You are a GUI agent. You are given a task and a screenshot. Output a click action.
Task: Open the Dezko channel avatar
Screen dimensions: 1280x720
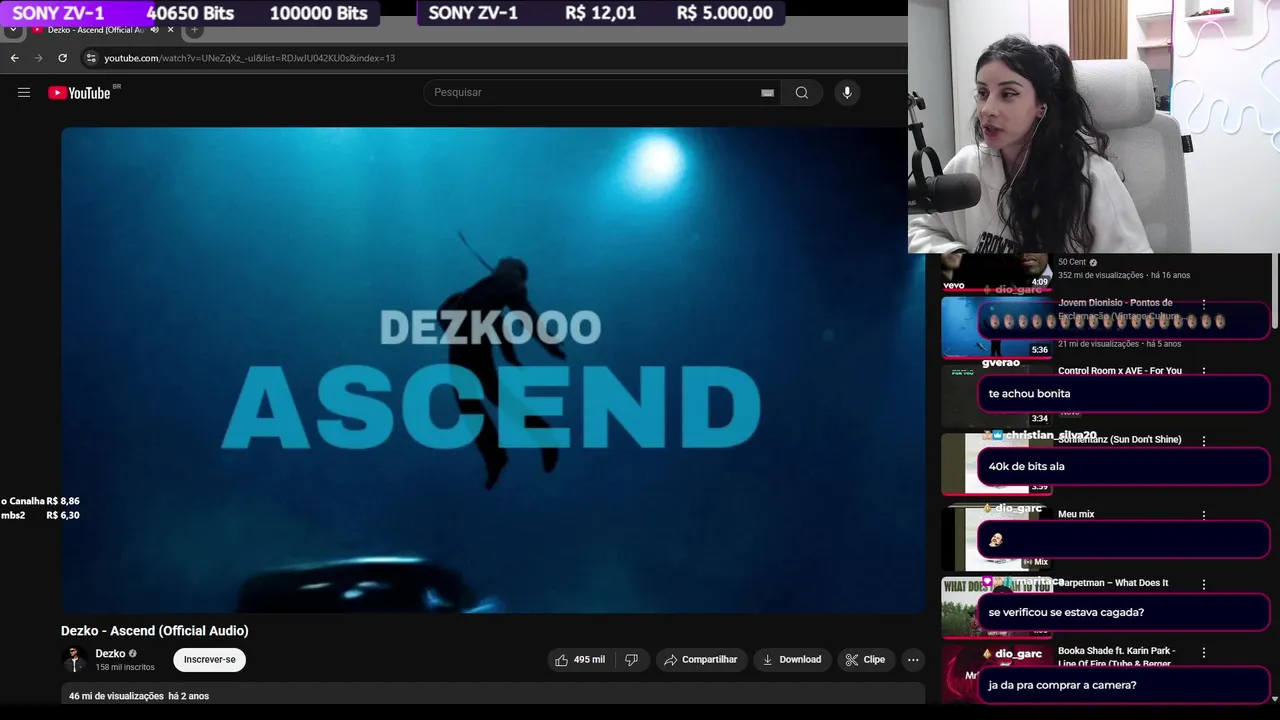[x=74, y=660]
